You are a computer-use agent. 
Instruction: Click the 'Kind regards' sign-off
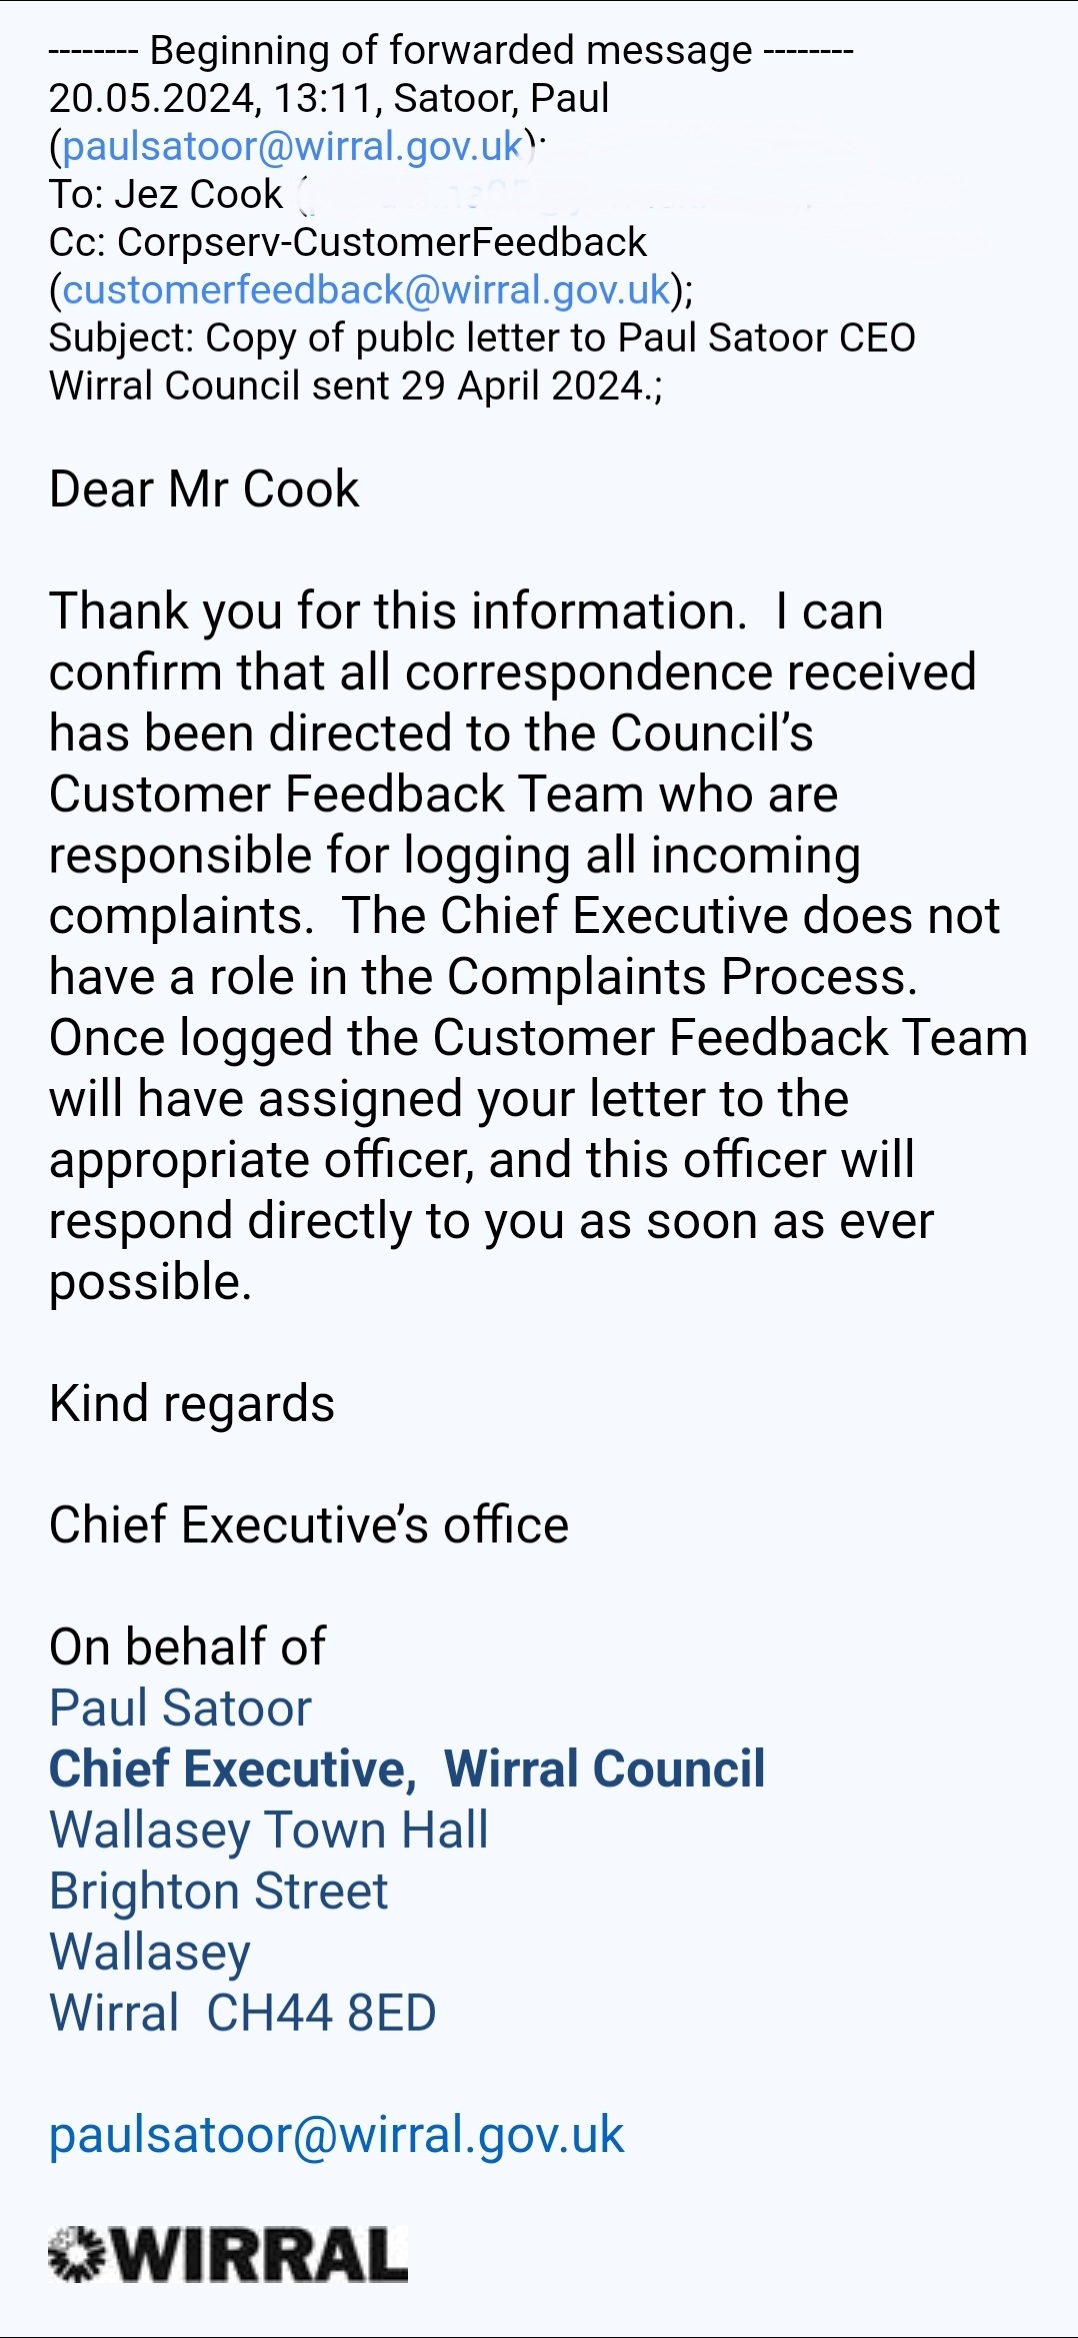tap(192, 1404)
